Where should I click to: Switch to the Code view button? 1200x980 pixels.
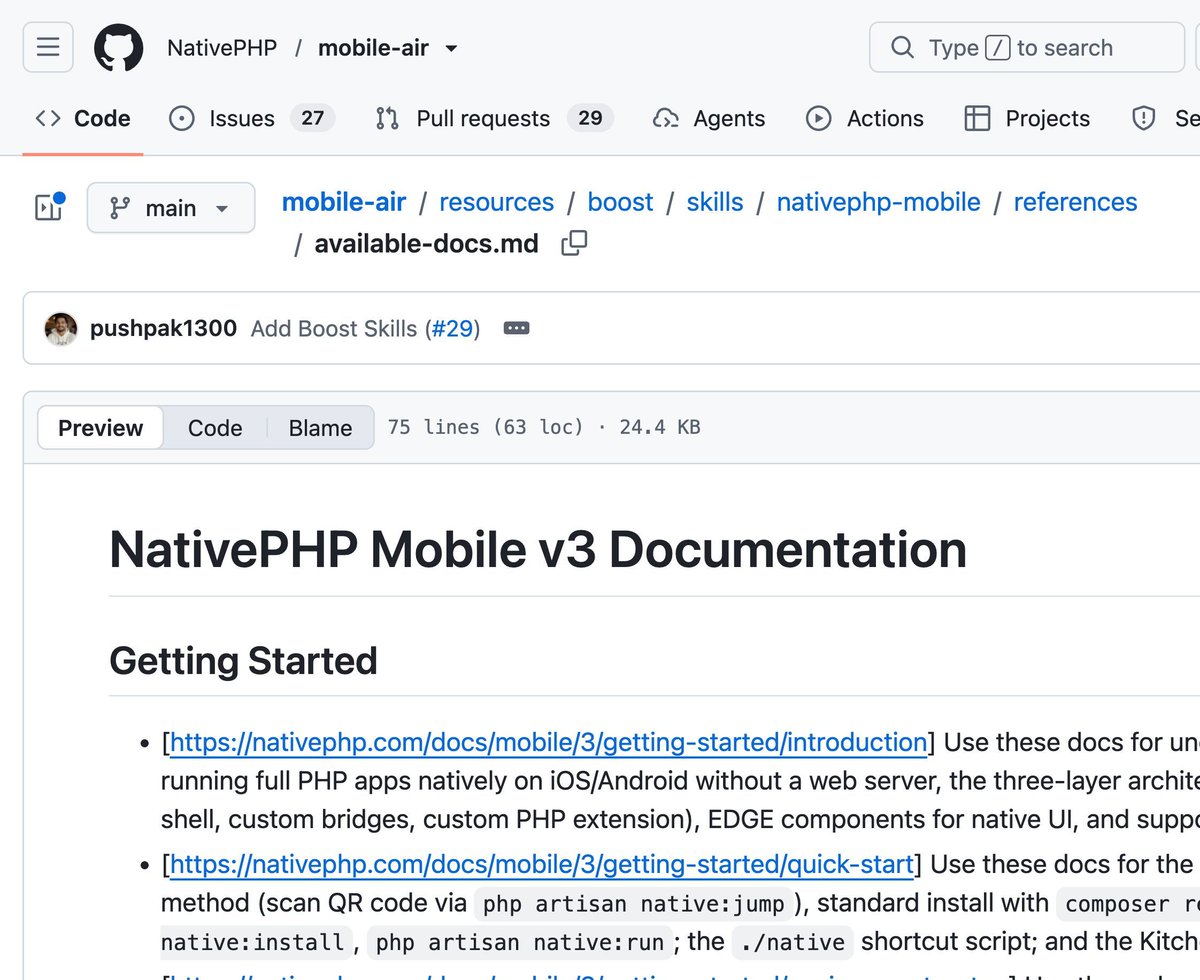click(x=215, y=428)
